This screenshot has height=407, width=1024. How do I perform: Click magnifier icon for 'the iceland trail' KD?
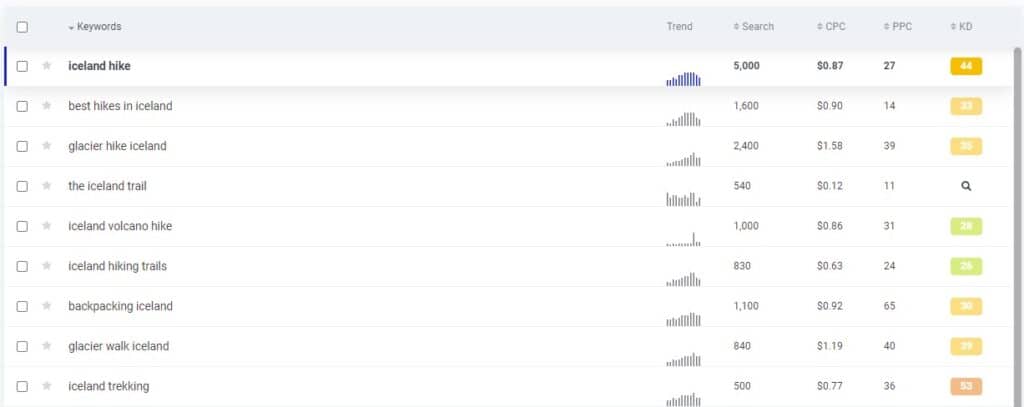coord(966,186)
